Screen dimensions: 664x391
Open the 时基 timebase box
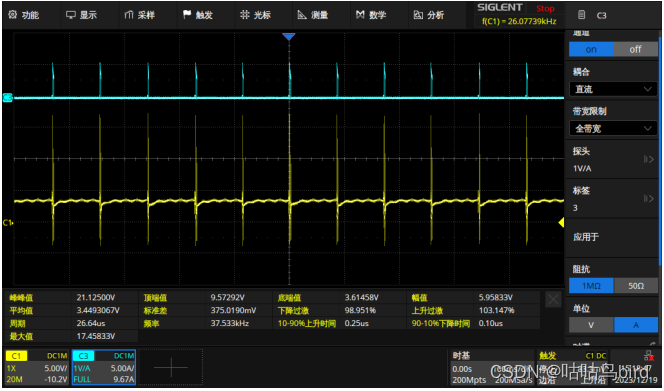[491, 368]
